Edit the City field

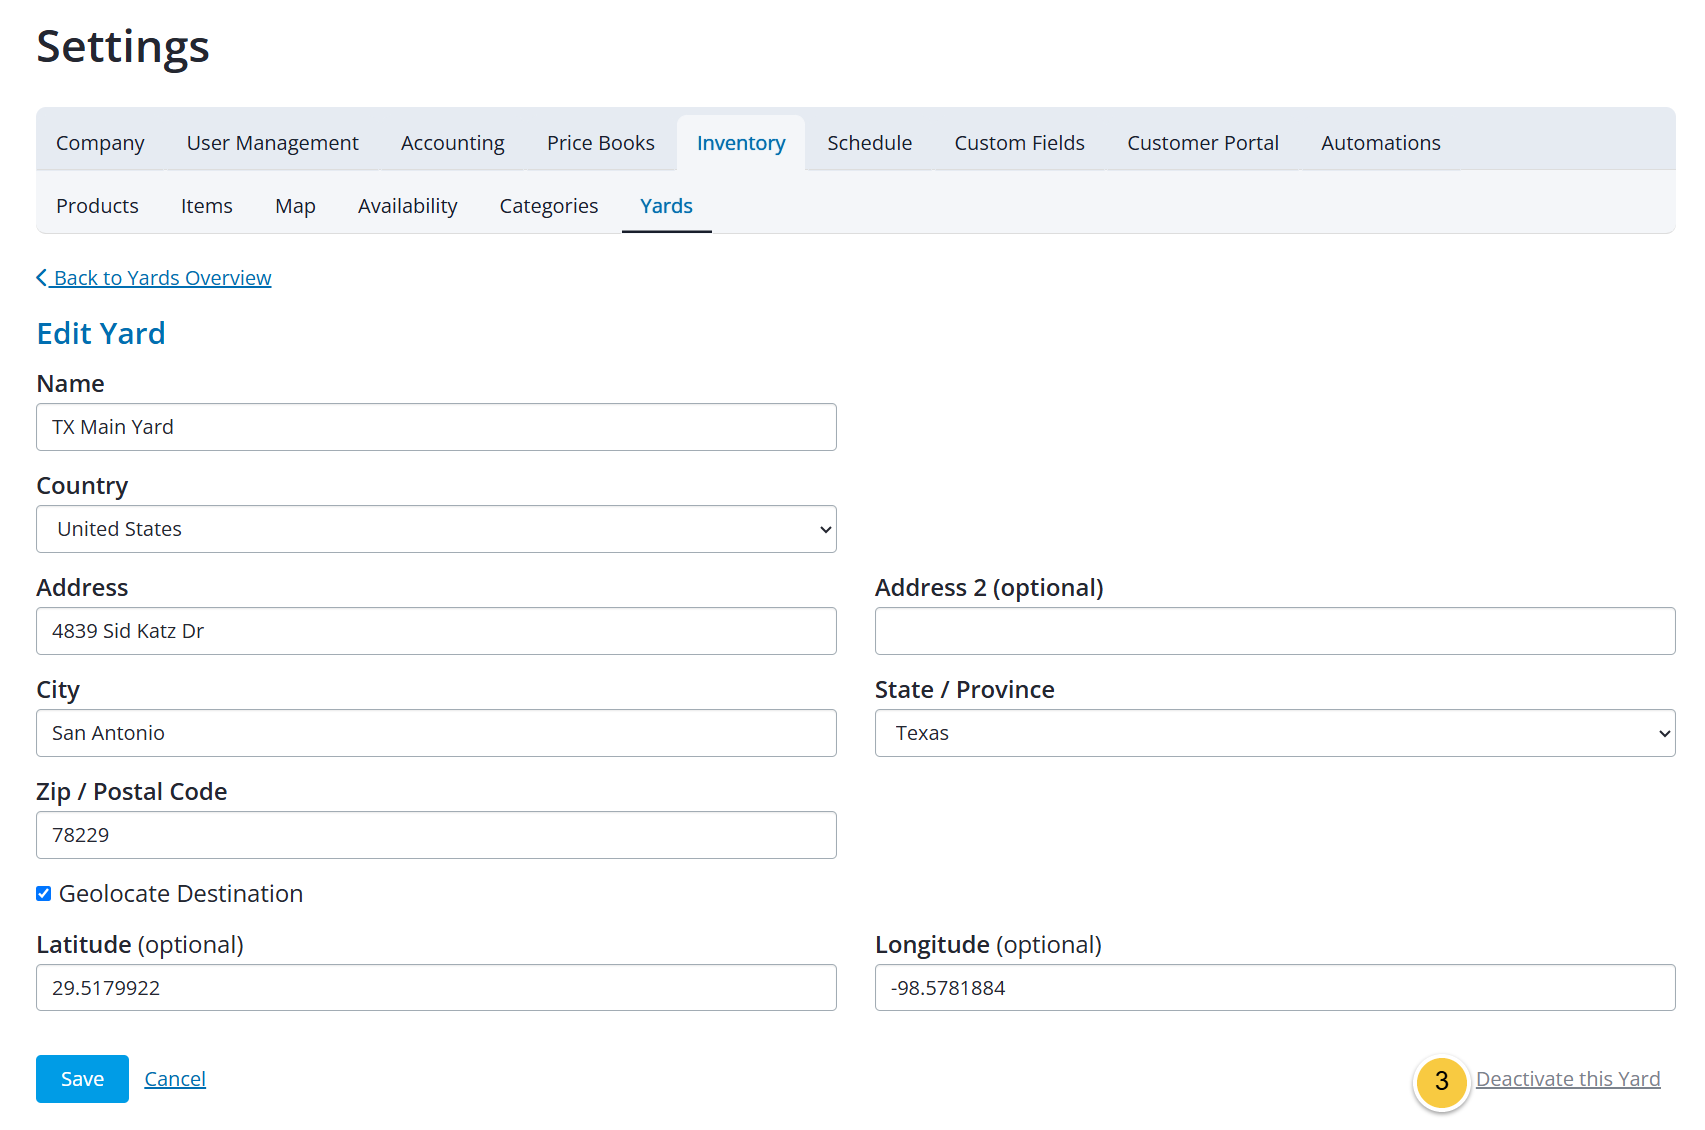tap(436, 733)
